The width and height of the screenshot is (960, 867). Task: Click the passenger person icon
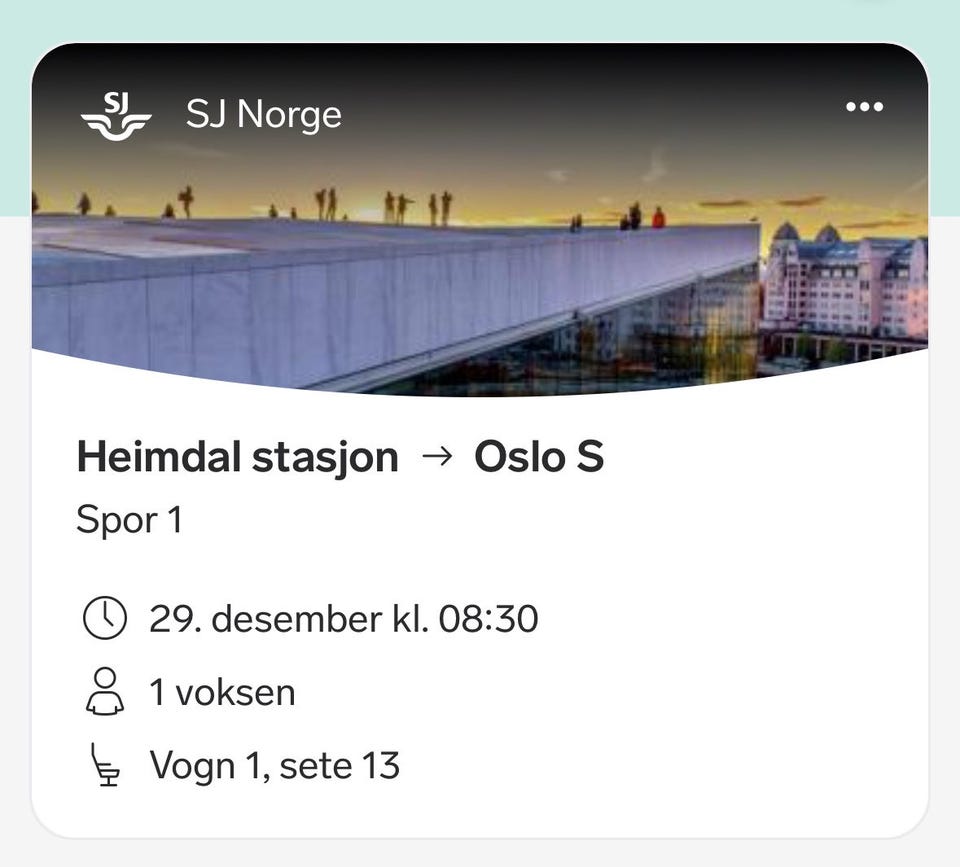pos(104,692)
